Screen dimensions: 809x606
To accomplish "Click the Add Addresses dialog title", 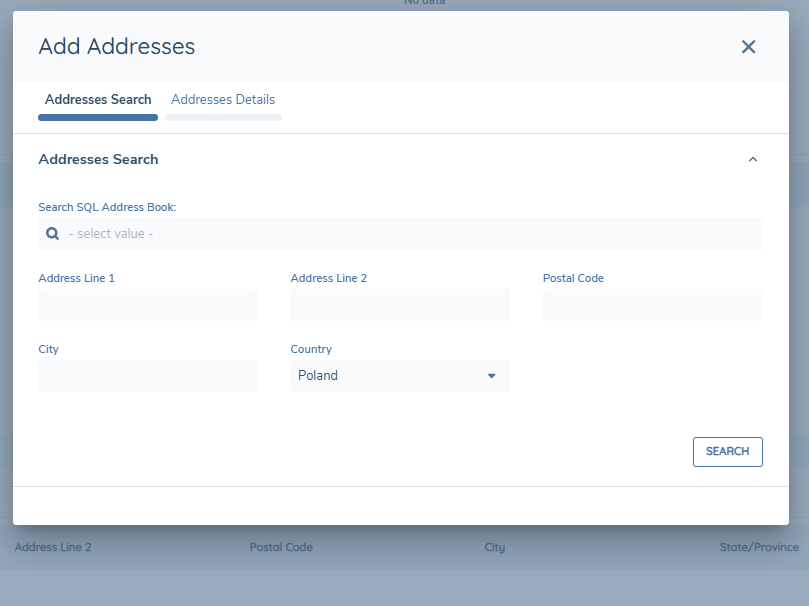I will pos(117,46).
